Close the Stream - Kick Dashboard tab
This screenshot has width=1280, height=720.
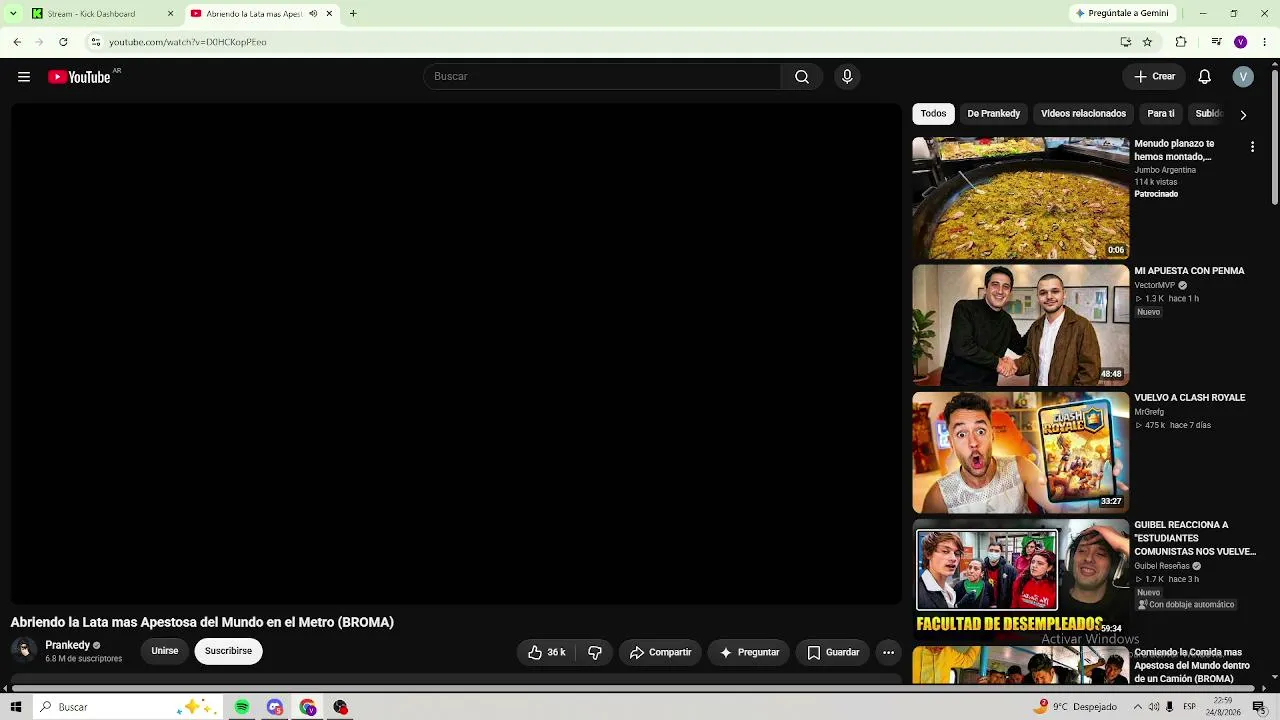coord(170,14)
